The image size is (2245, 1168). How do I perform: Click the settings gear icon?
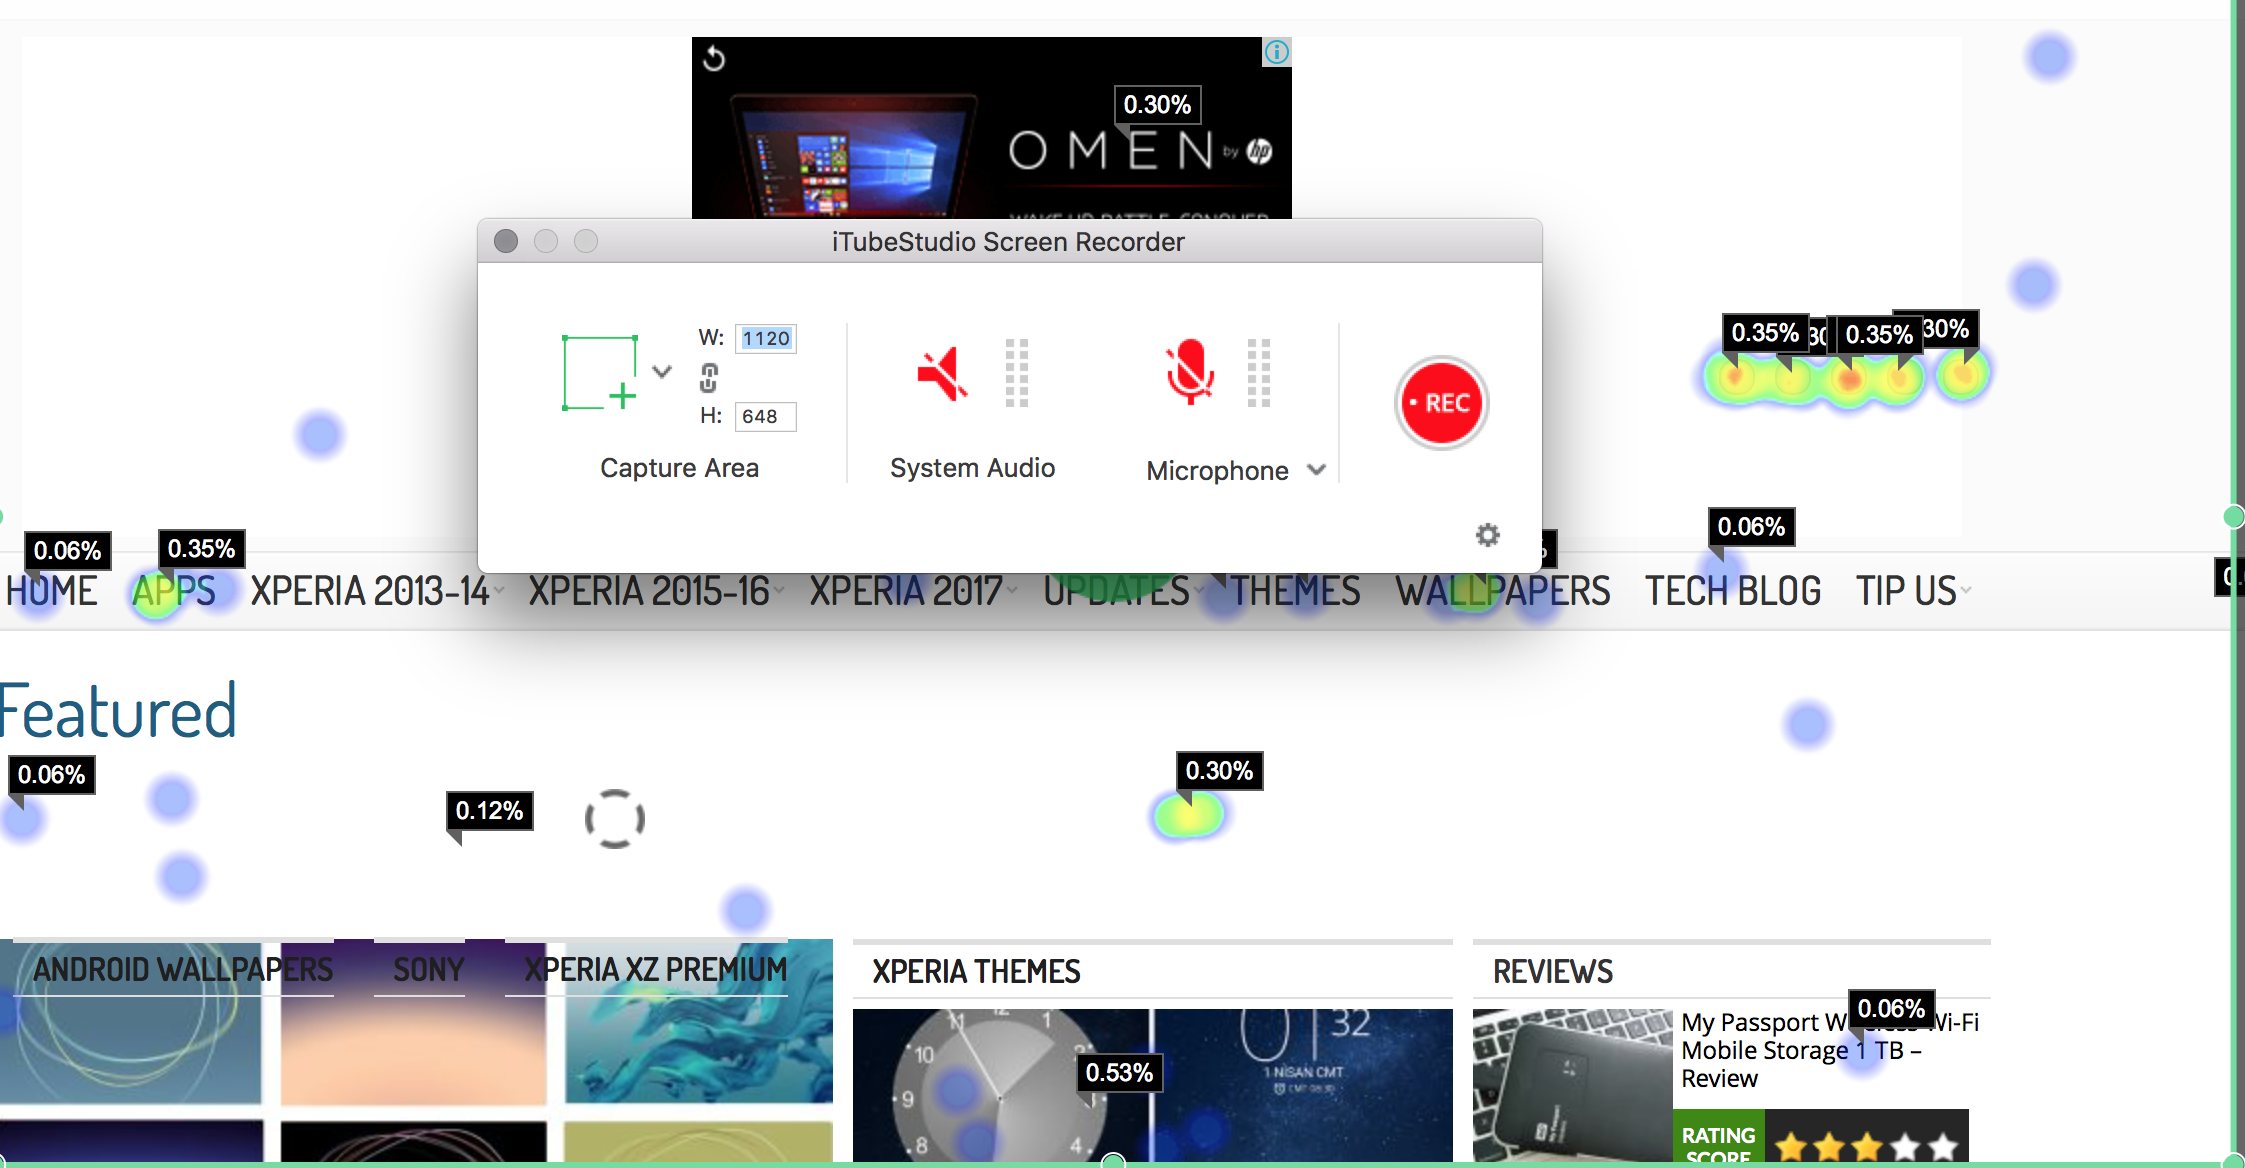tap(1488, 534)
